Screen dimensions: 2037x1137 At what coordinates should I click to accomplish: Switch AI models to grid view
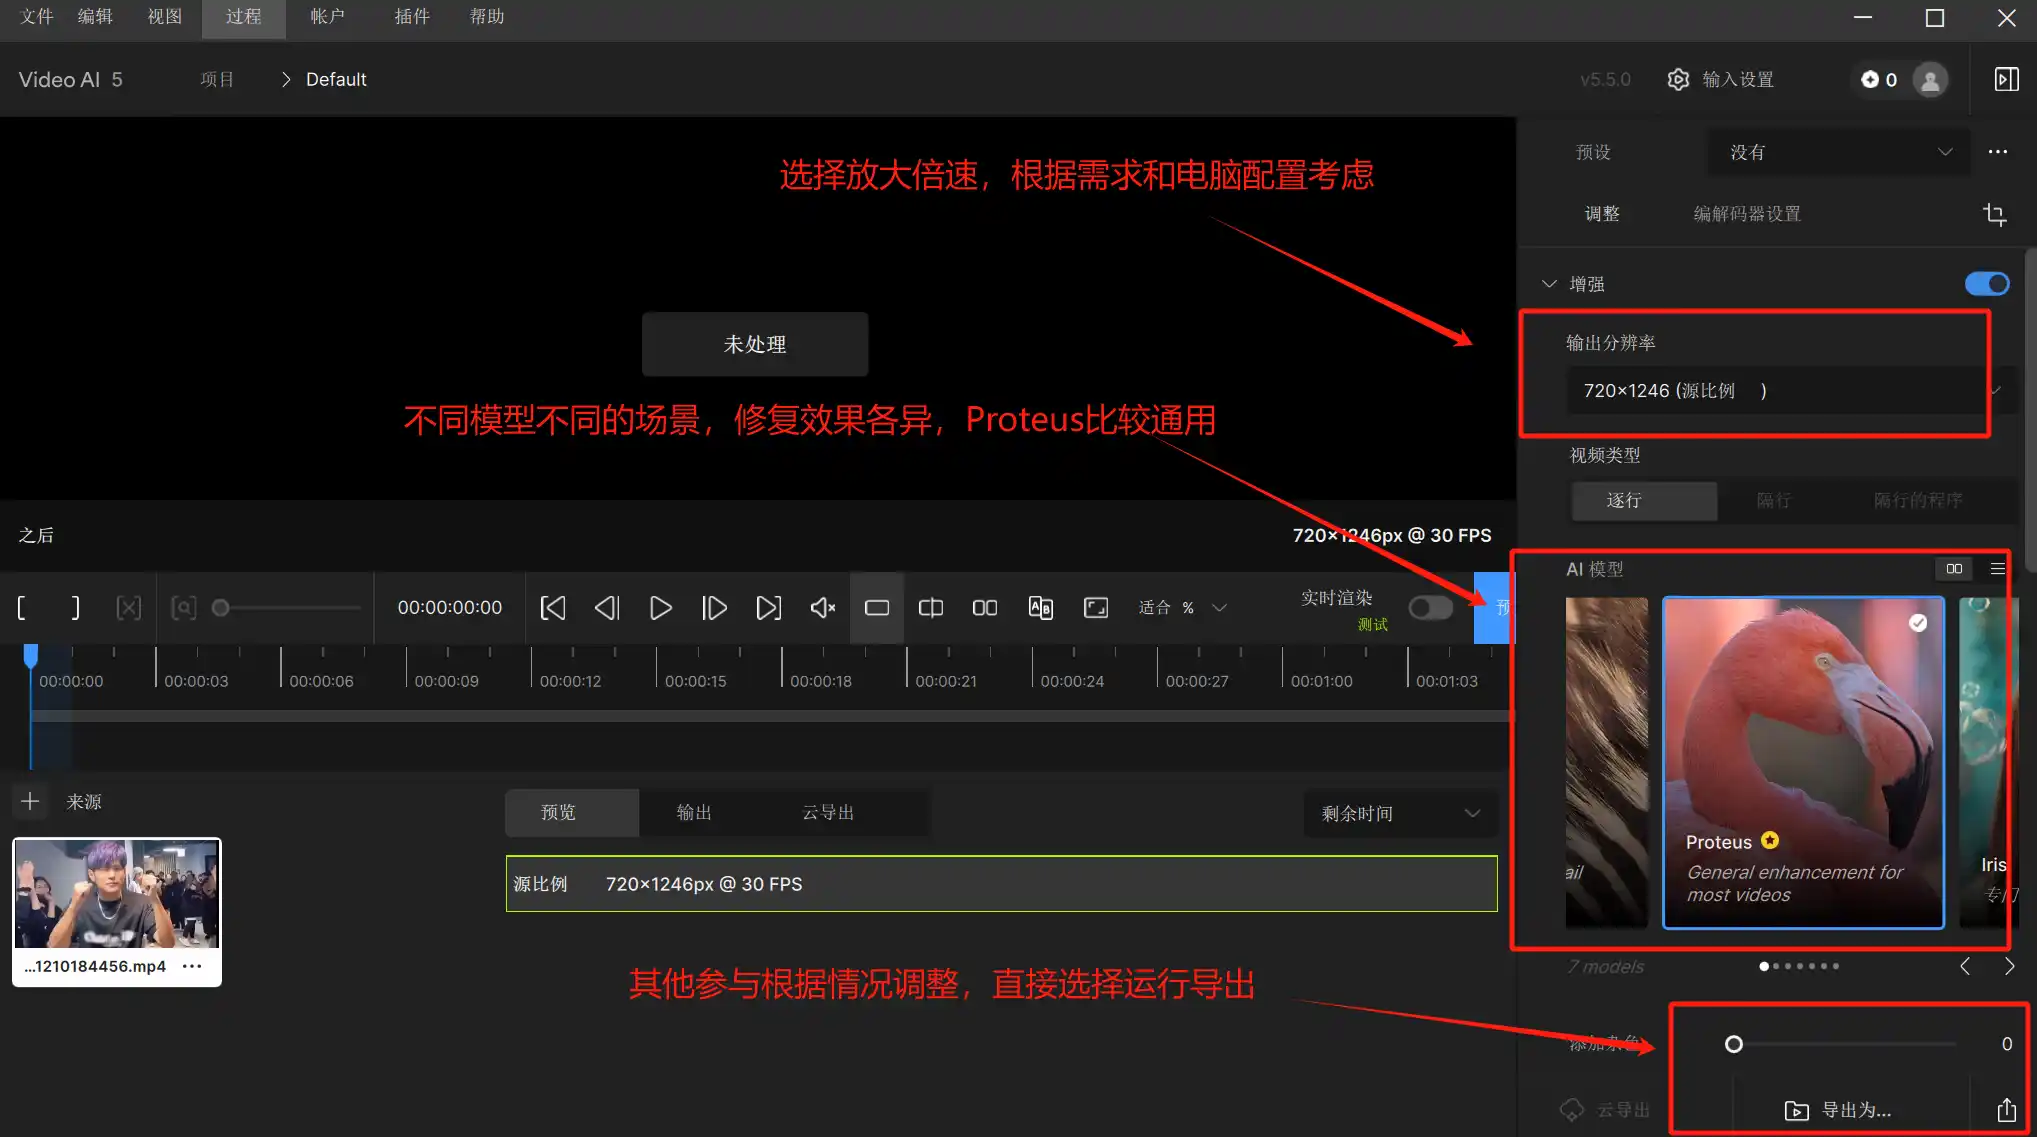tap(1954, 569)
